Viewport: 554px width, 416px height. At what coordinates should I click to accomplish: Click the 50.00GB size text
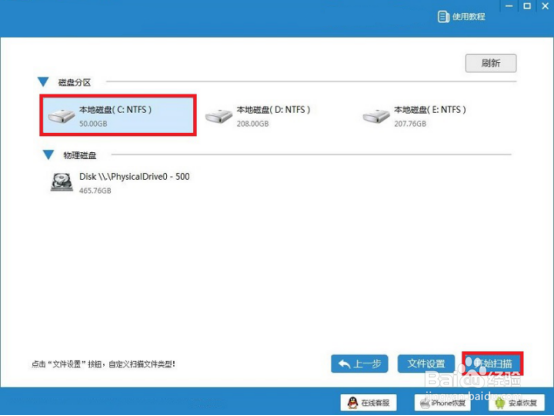93,124
